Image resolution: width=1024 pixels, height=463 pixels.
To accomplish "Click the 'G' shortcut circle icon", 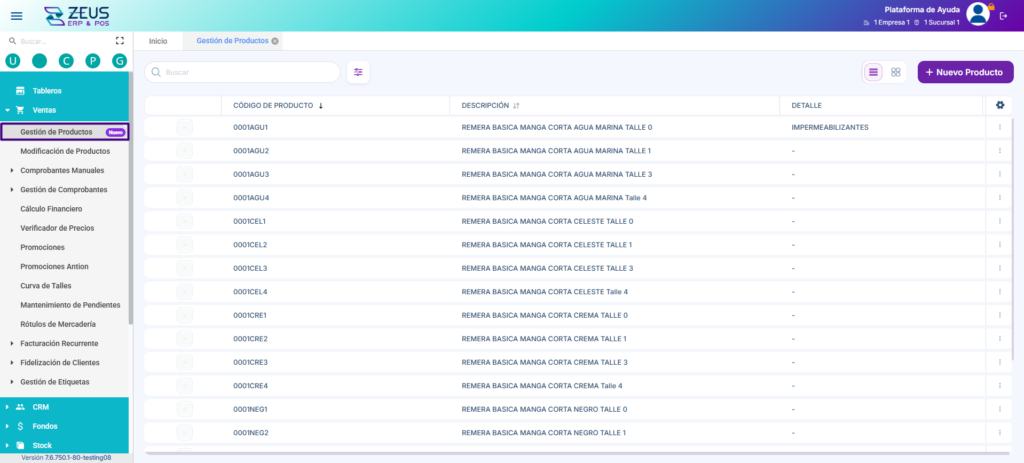I will point(119,61).
